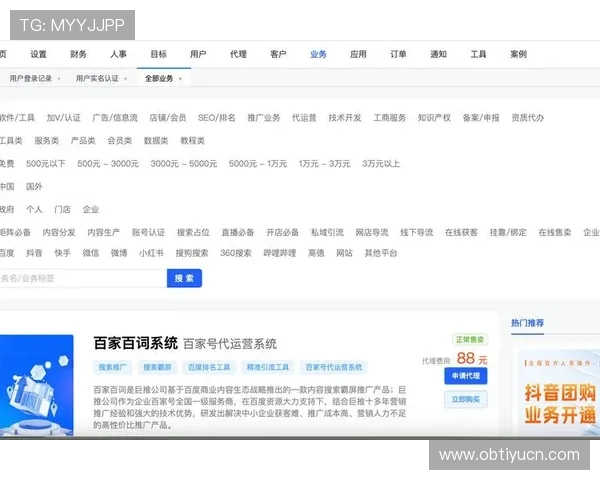600x480 pixels.
Task: Open the 百家百词系统 product thumbnail
Action: click(x=37, y=385)
